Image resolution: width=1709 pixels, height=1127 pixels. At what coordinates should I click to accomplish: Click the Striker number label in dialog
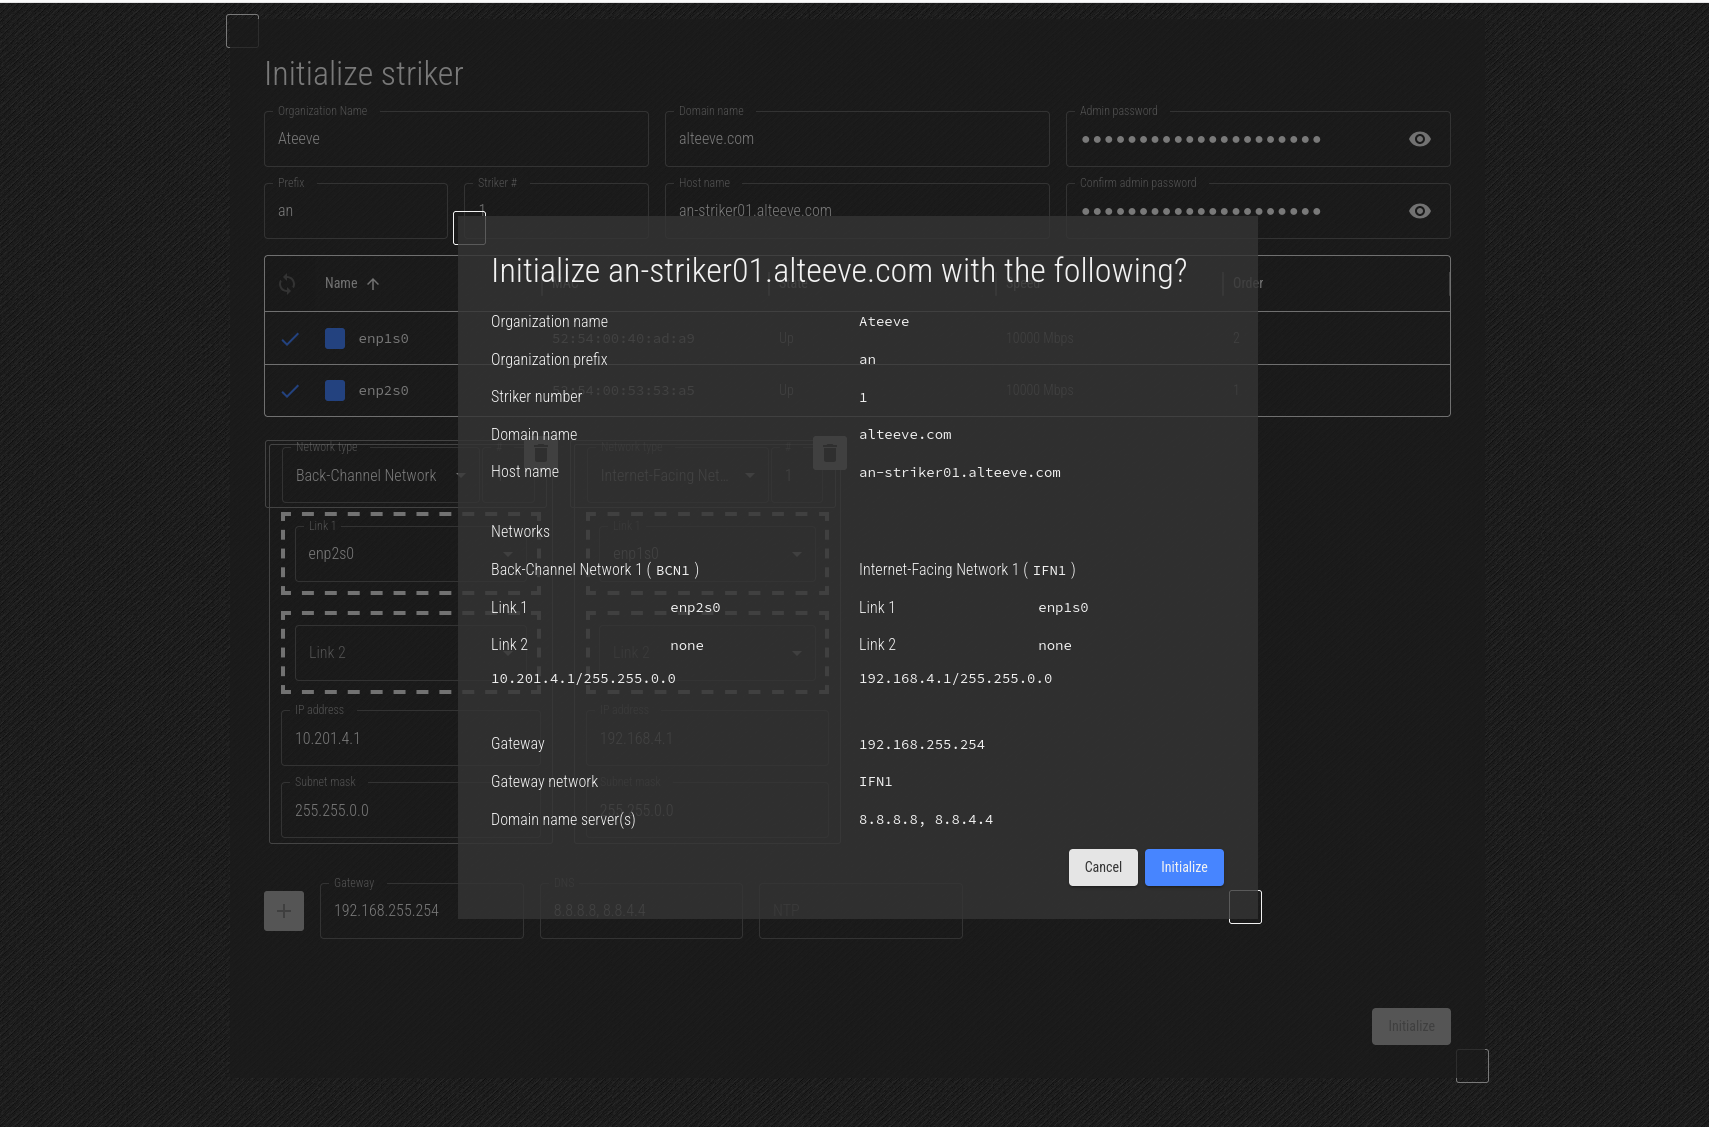click(x=536, y=397)
